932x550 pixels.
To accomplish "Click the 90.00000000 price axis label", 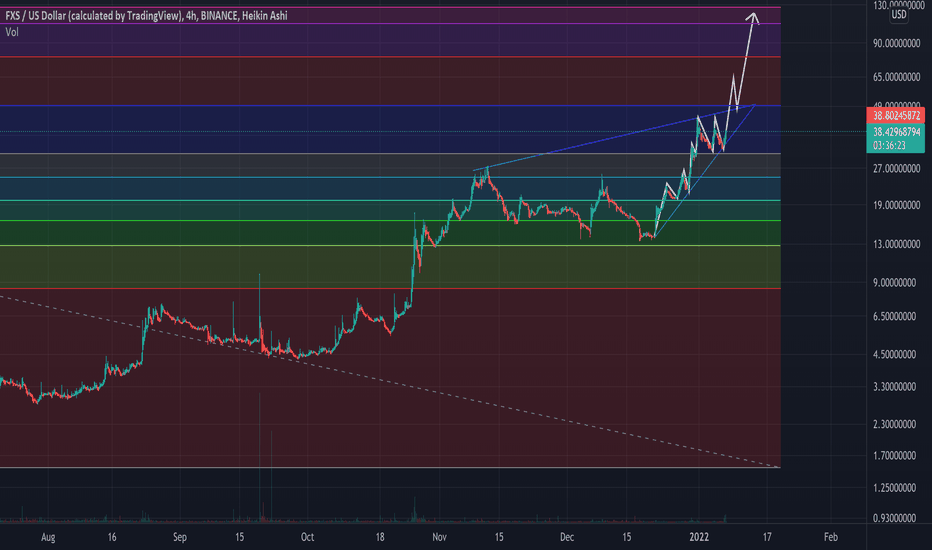I will tap(896, 43).
